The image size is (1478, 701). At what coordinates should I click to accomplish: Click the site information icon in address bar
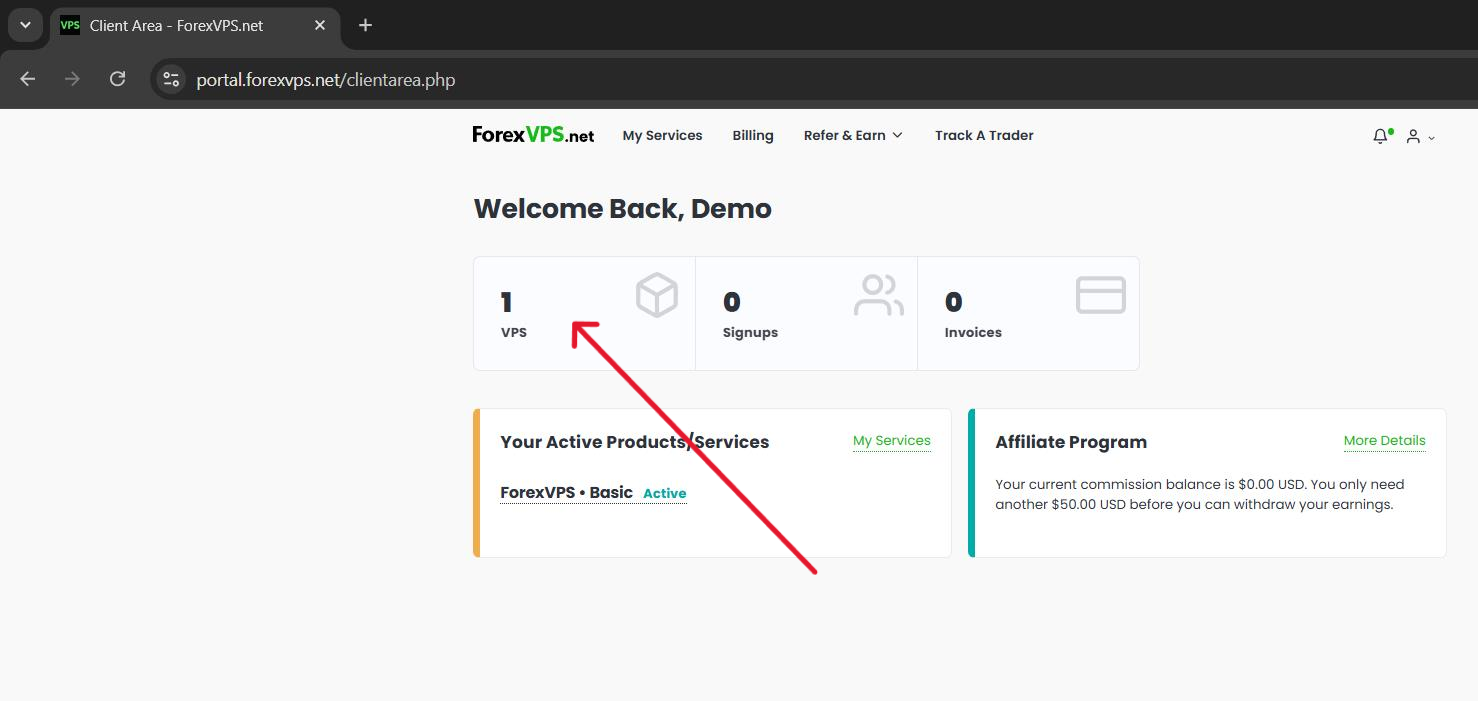click(171, 79)
